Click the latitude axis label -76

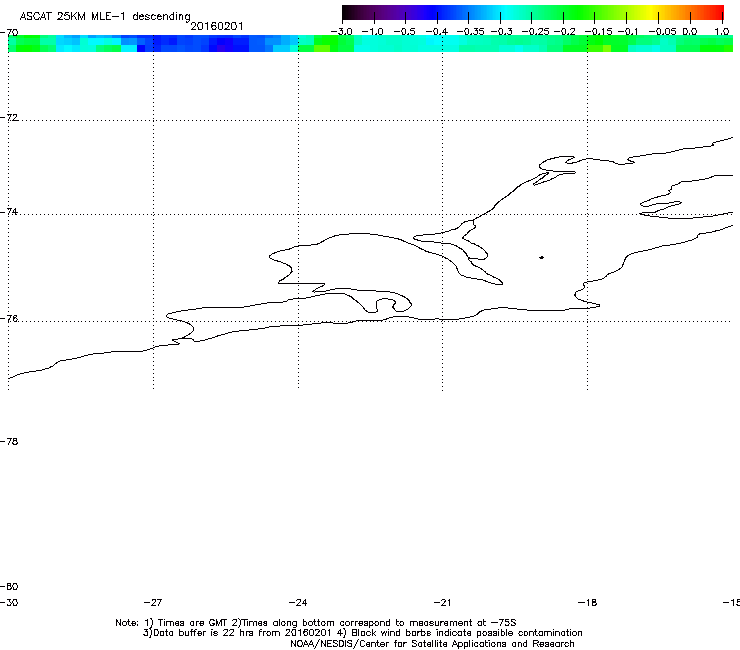(x=9, y=319)
